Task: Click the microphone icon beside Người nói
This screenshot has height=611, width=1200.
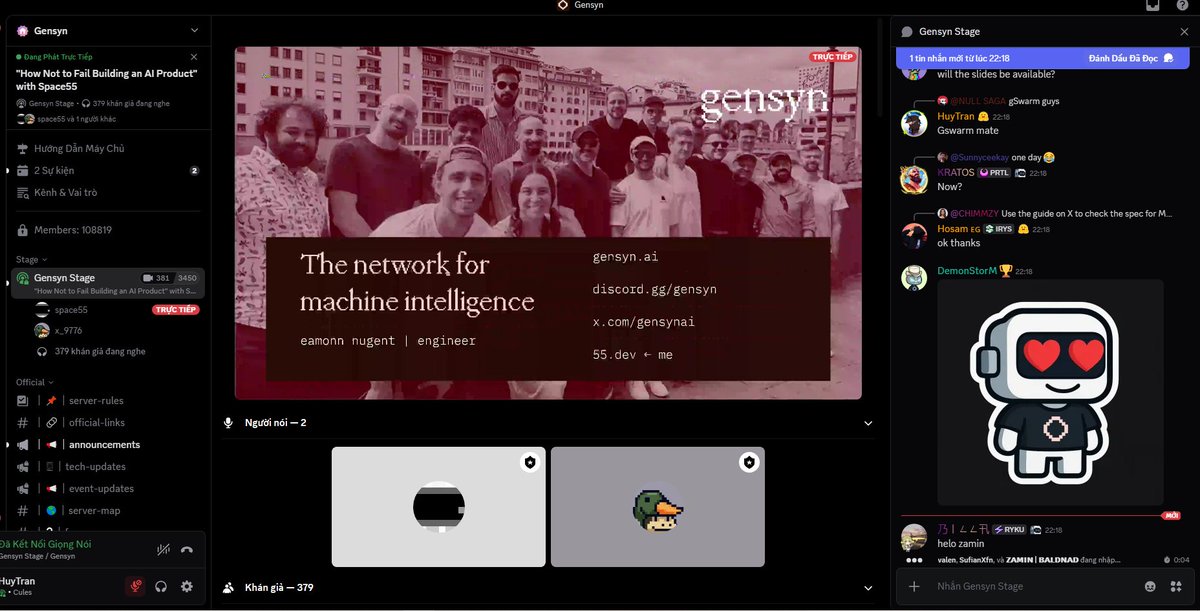Action: point(229,423)
